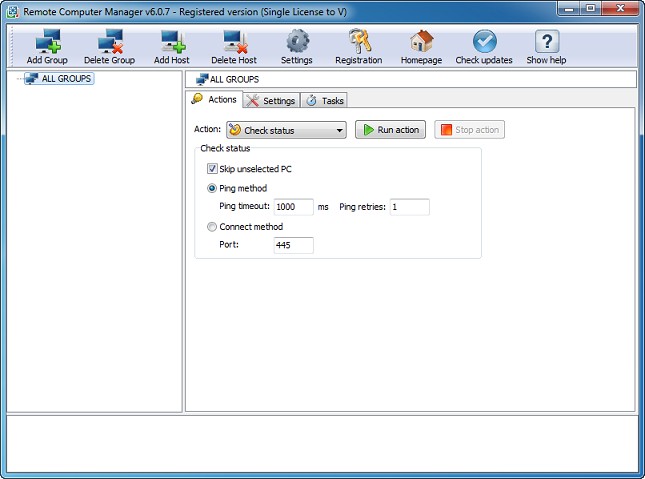Toggle the Skip unselected PC checkbox
This screenshot has width=645, height=479.
pyautogui.click(x=212, y=169)
